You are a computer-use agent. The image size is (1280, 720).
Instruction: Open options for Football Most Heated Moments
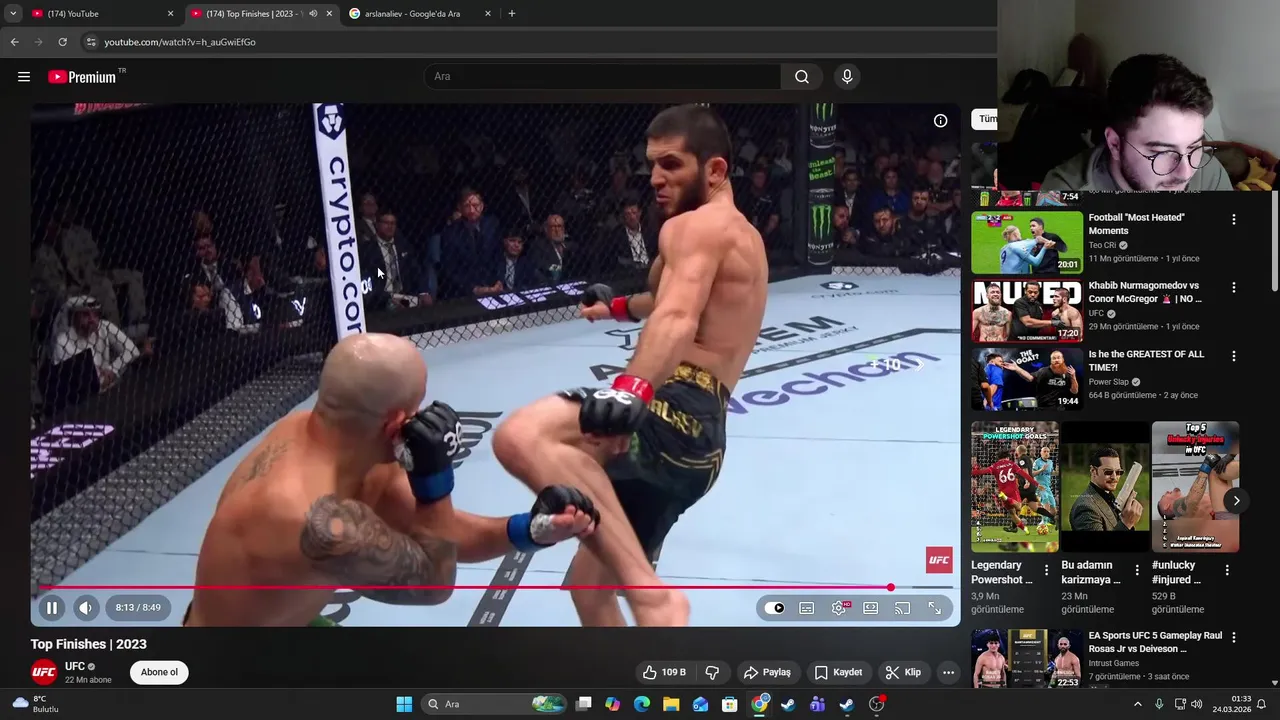coord(1233,219)
